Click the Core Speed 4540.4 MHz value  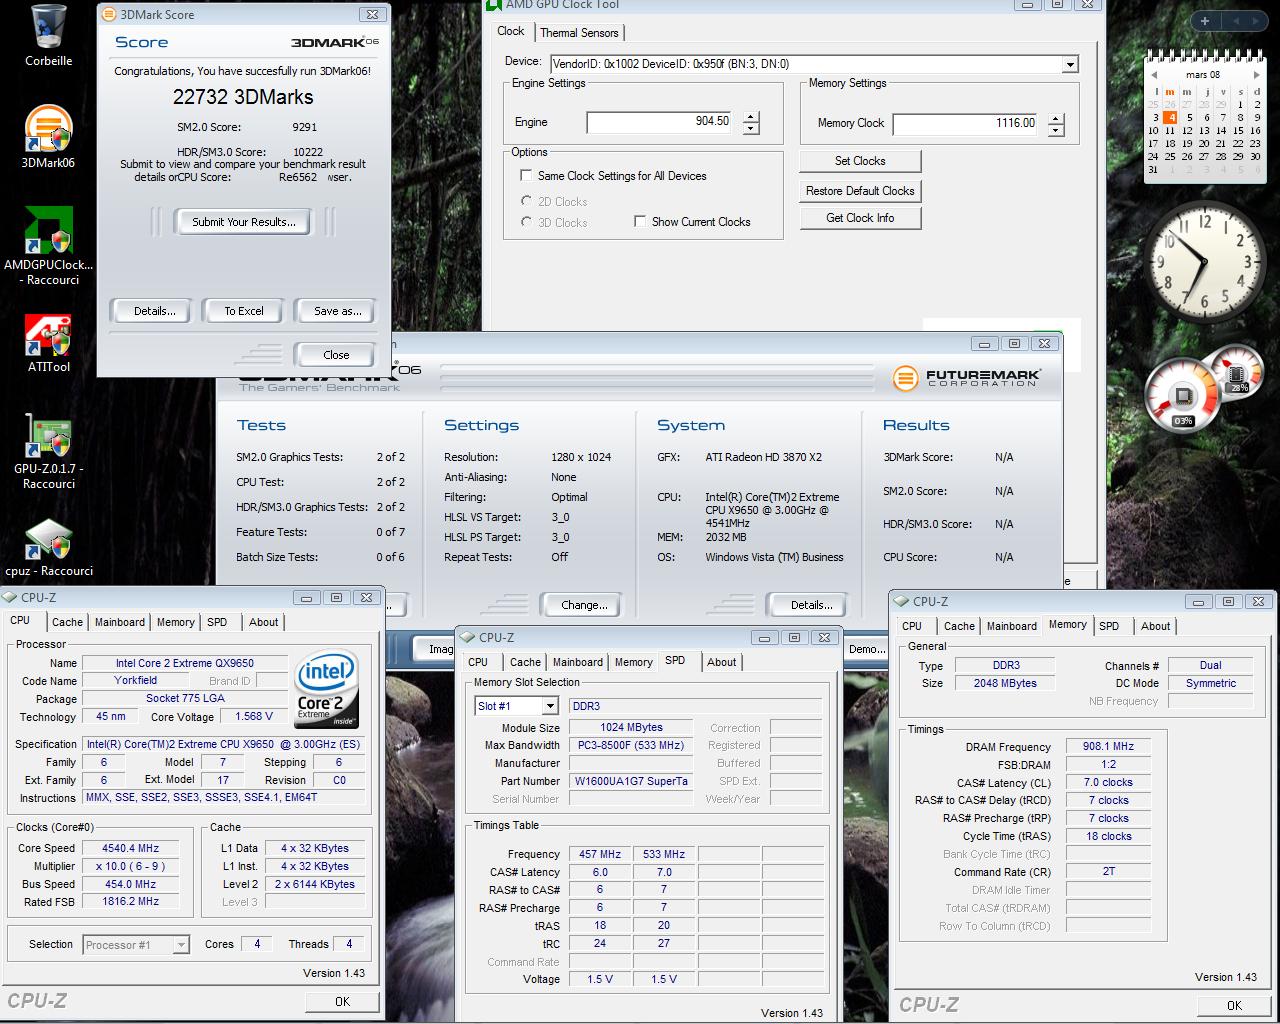(130, 848)
